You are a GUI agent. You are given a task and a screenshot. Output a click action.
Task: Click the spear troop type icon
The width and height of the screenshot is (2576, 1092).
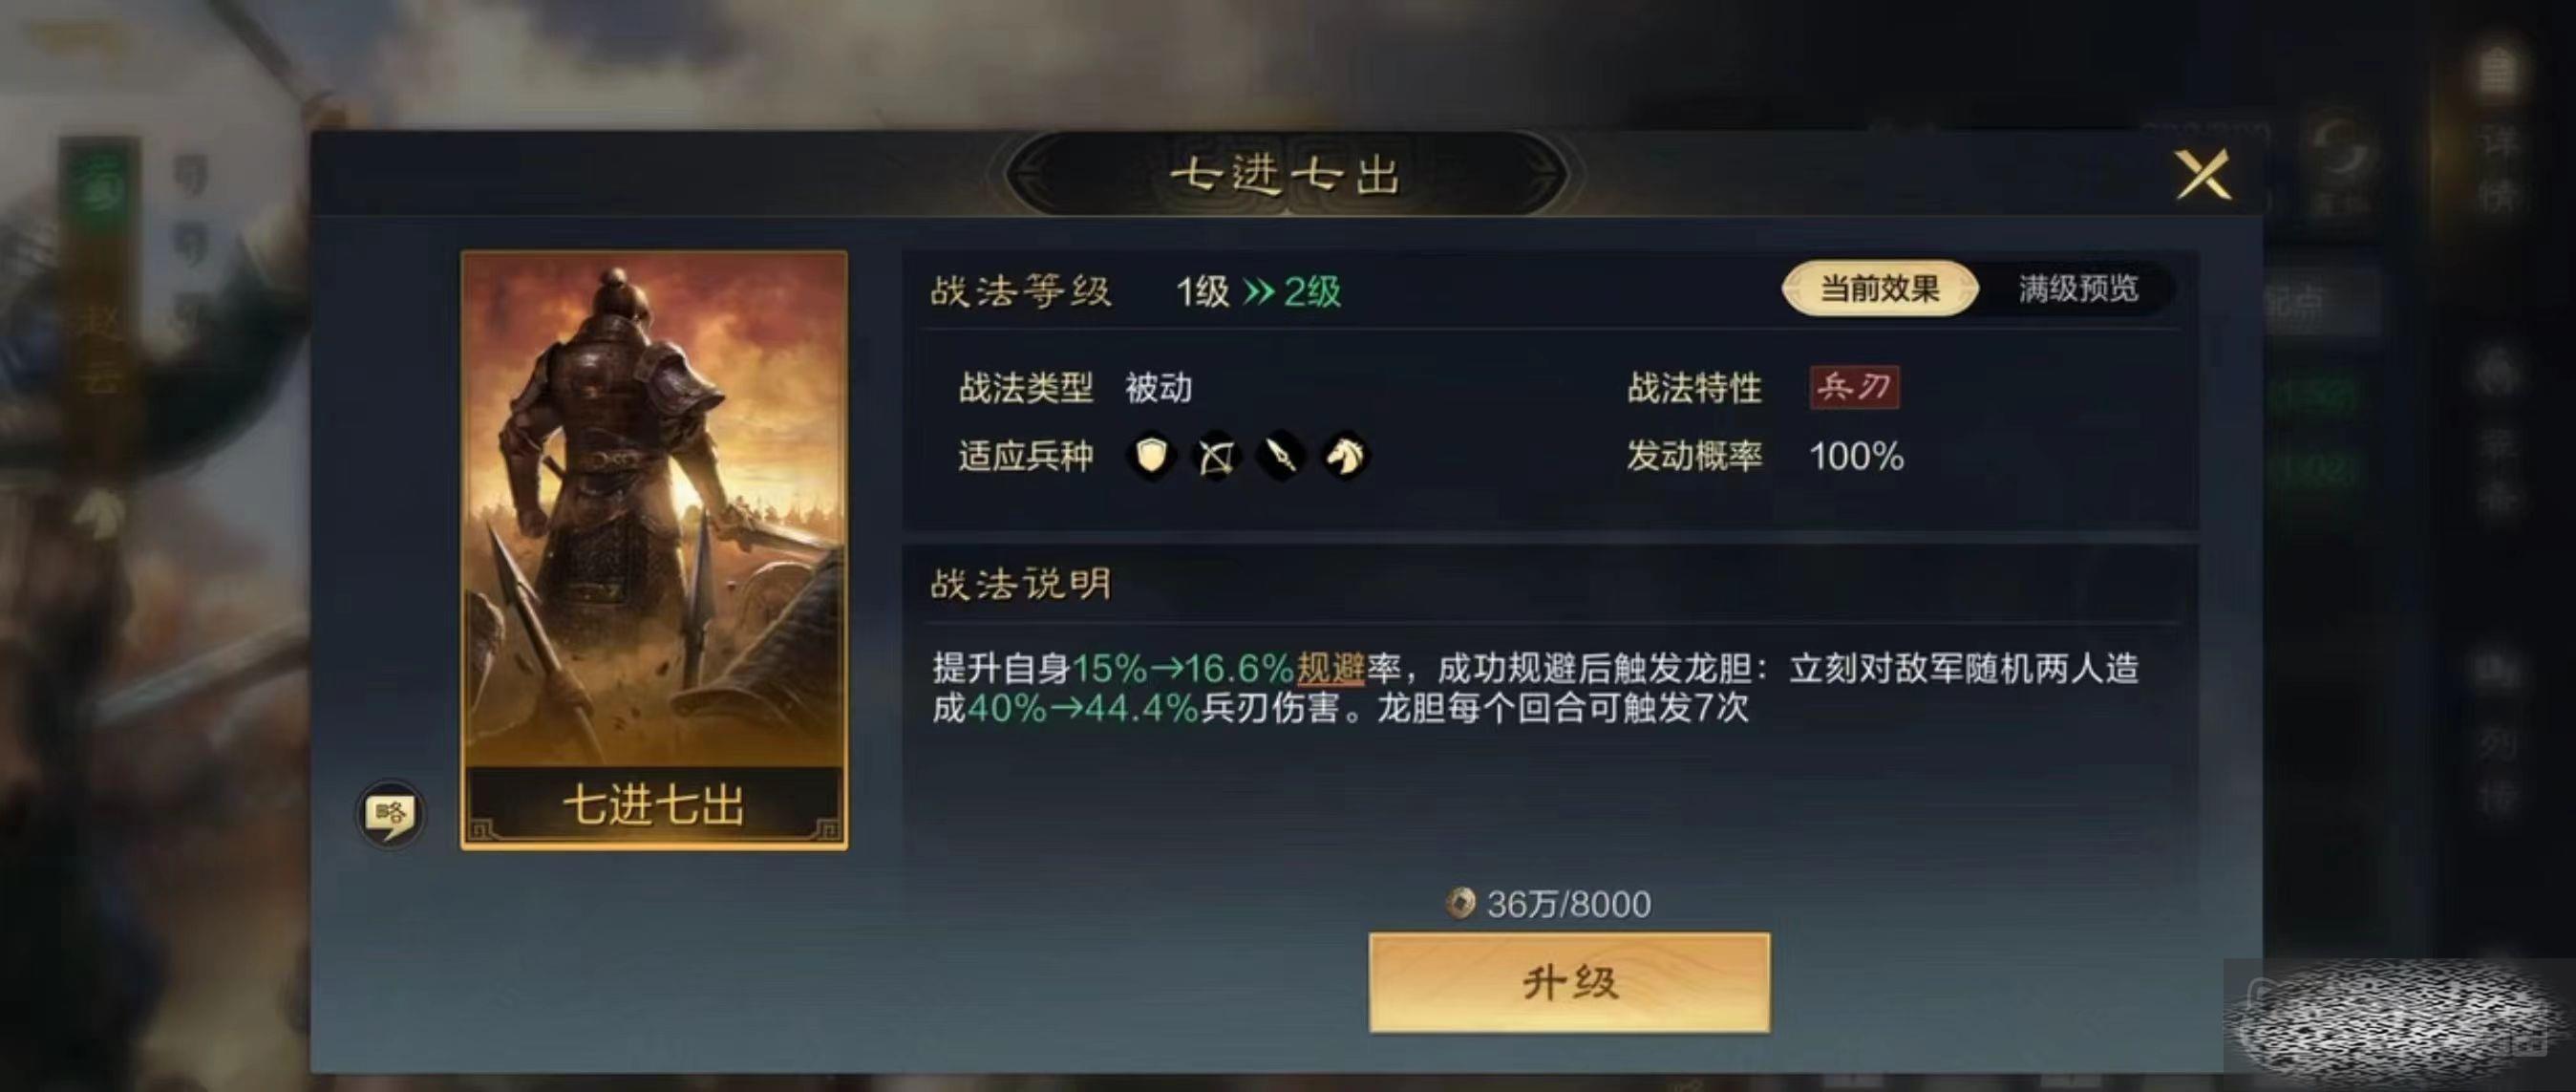[x=1281, y=457]
